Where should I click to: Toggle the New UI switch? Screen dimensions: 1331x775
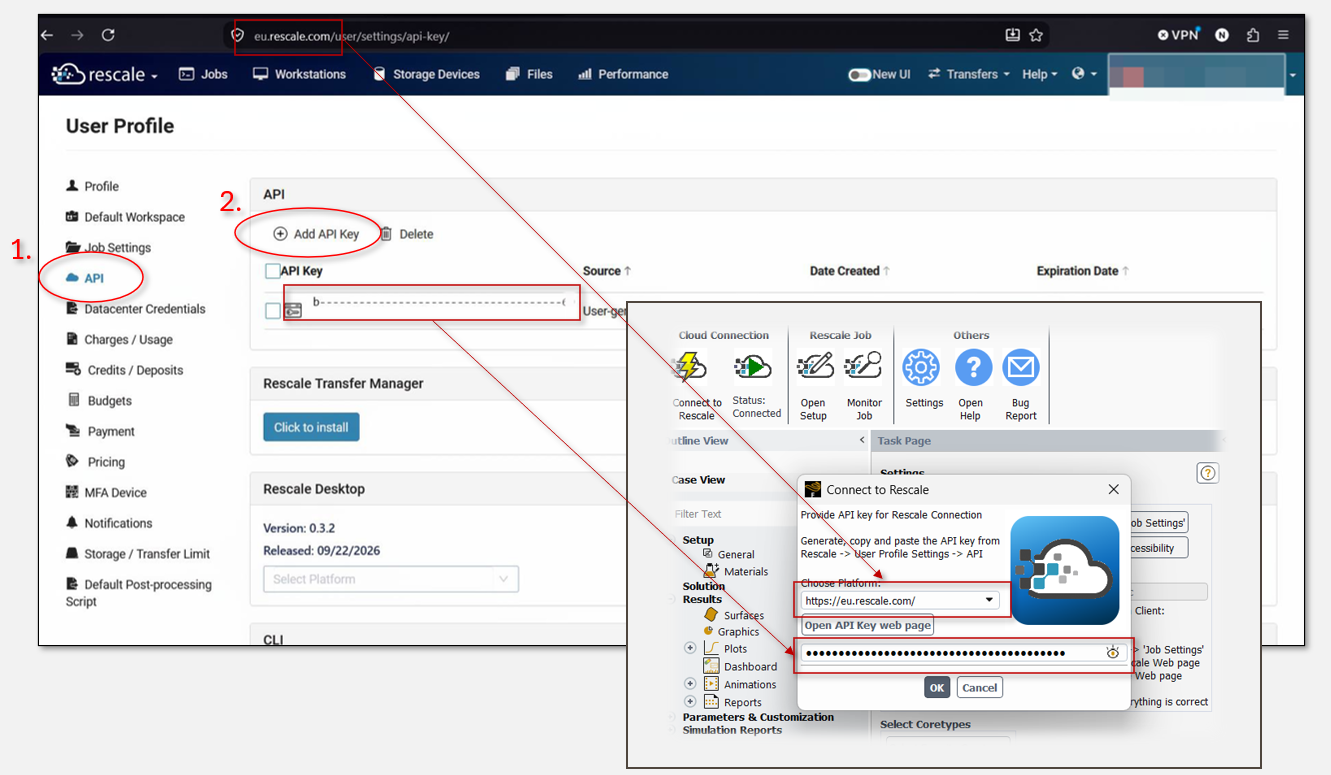tap(859, 75)
